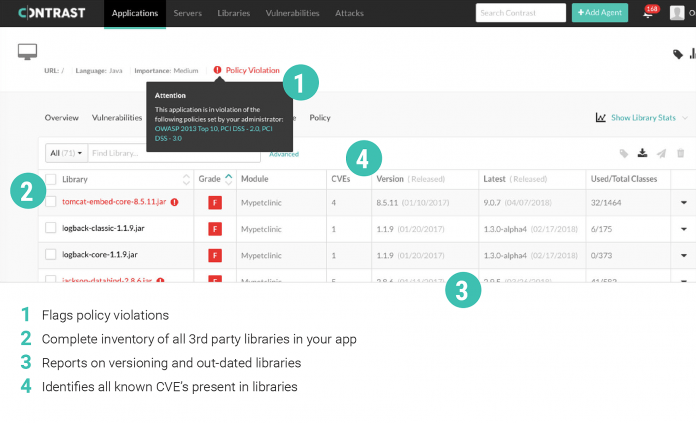Select checkbox for logback-classic-1.1.9.jar
The width and height of the screenshot is (696, 423).
[x=51, y=228]
